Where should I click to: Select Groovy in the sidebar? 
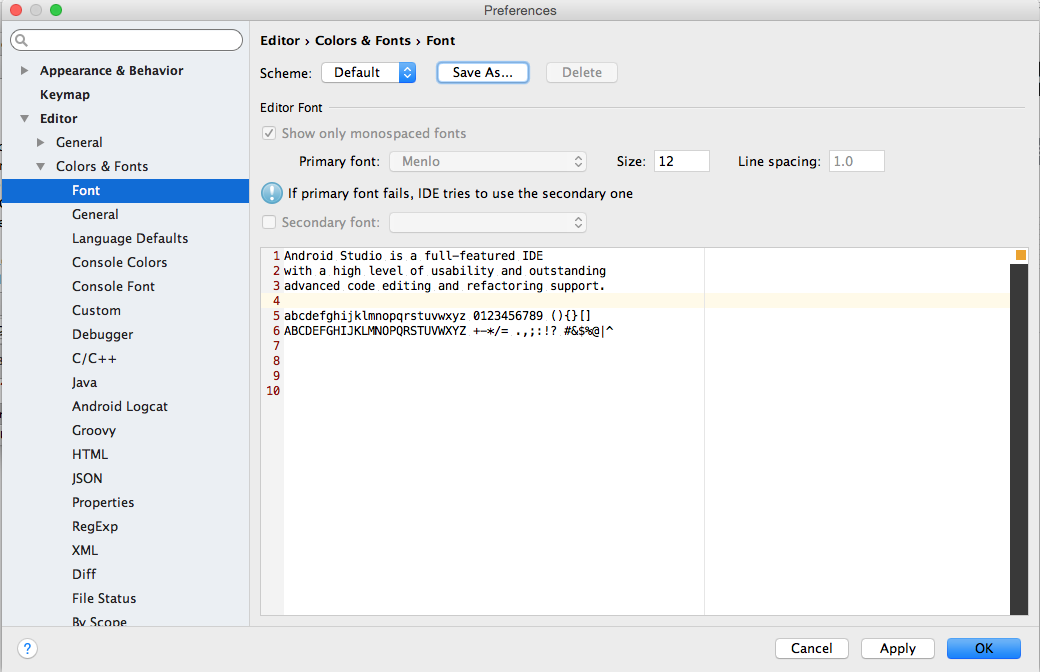[94, 430]
